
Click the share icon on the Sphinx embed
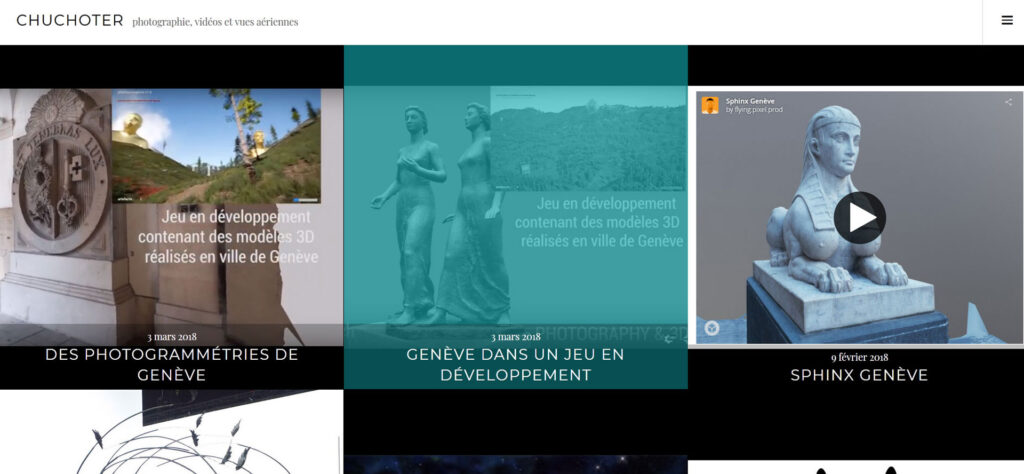[1008, 102]
